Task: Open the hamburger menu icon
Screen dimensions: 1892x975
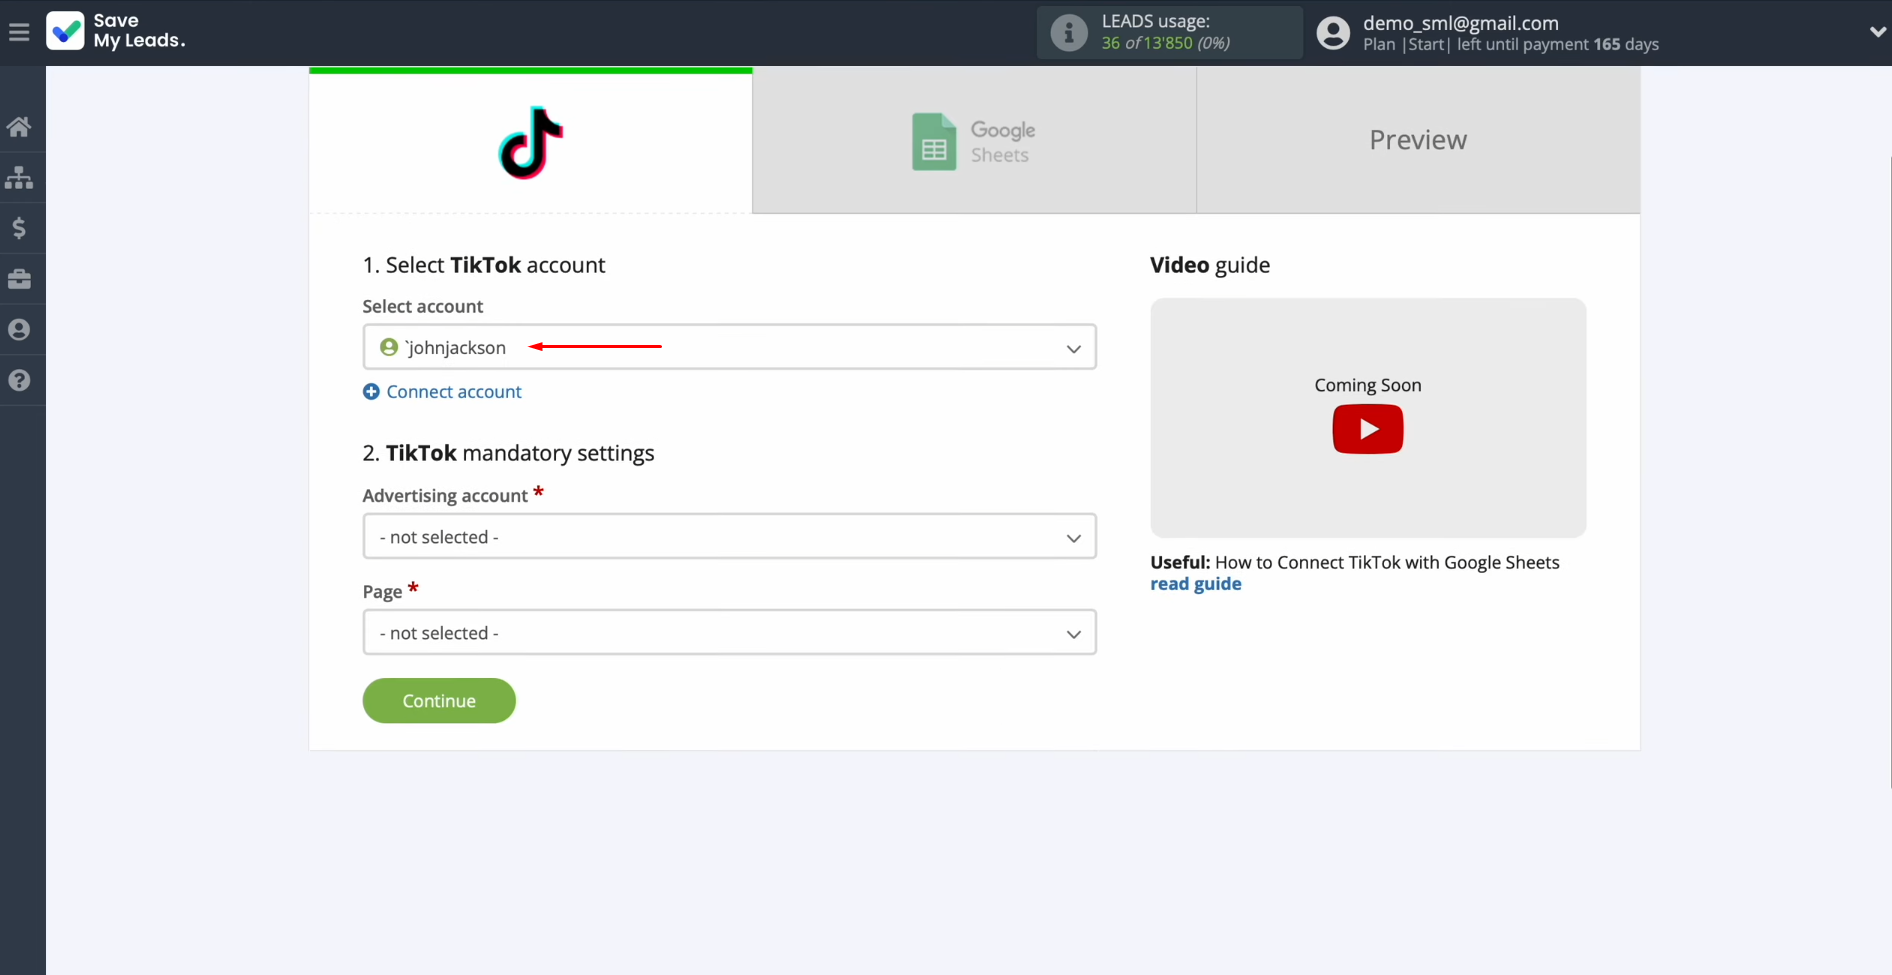Action: click(x=19, y=32)
